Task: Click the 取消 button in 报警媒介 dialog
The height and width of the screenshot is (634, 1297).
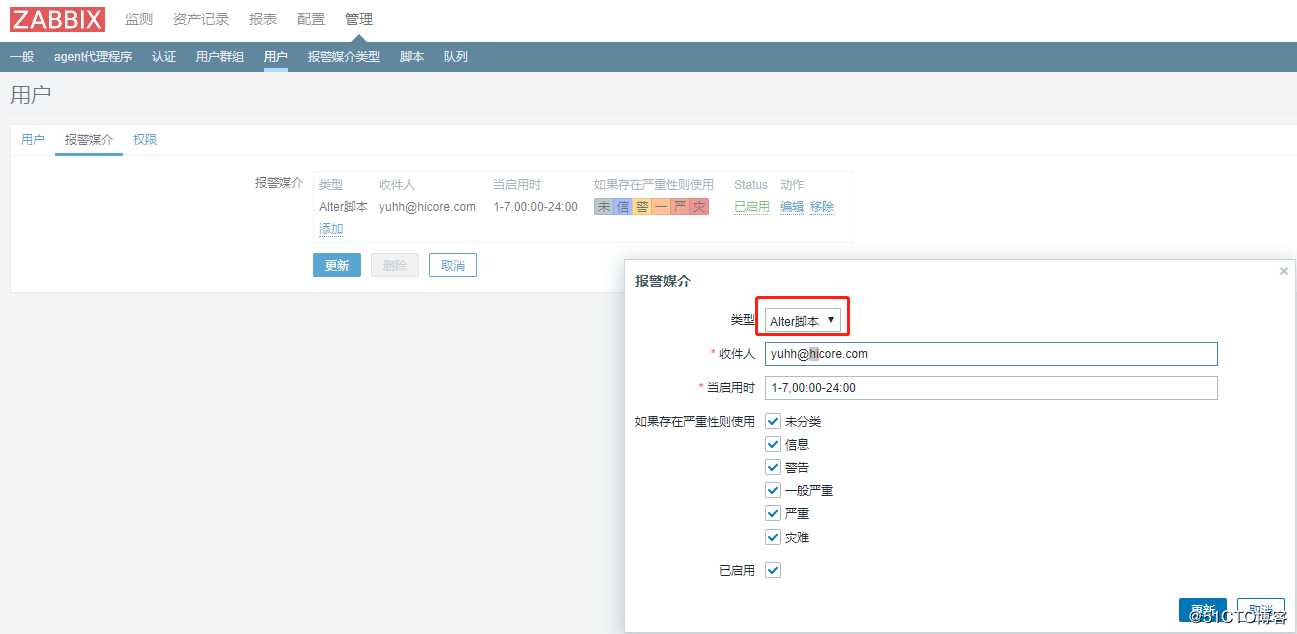Action: [1261, 610]
